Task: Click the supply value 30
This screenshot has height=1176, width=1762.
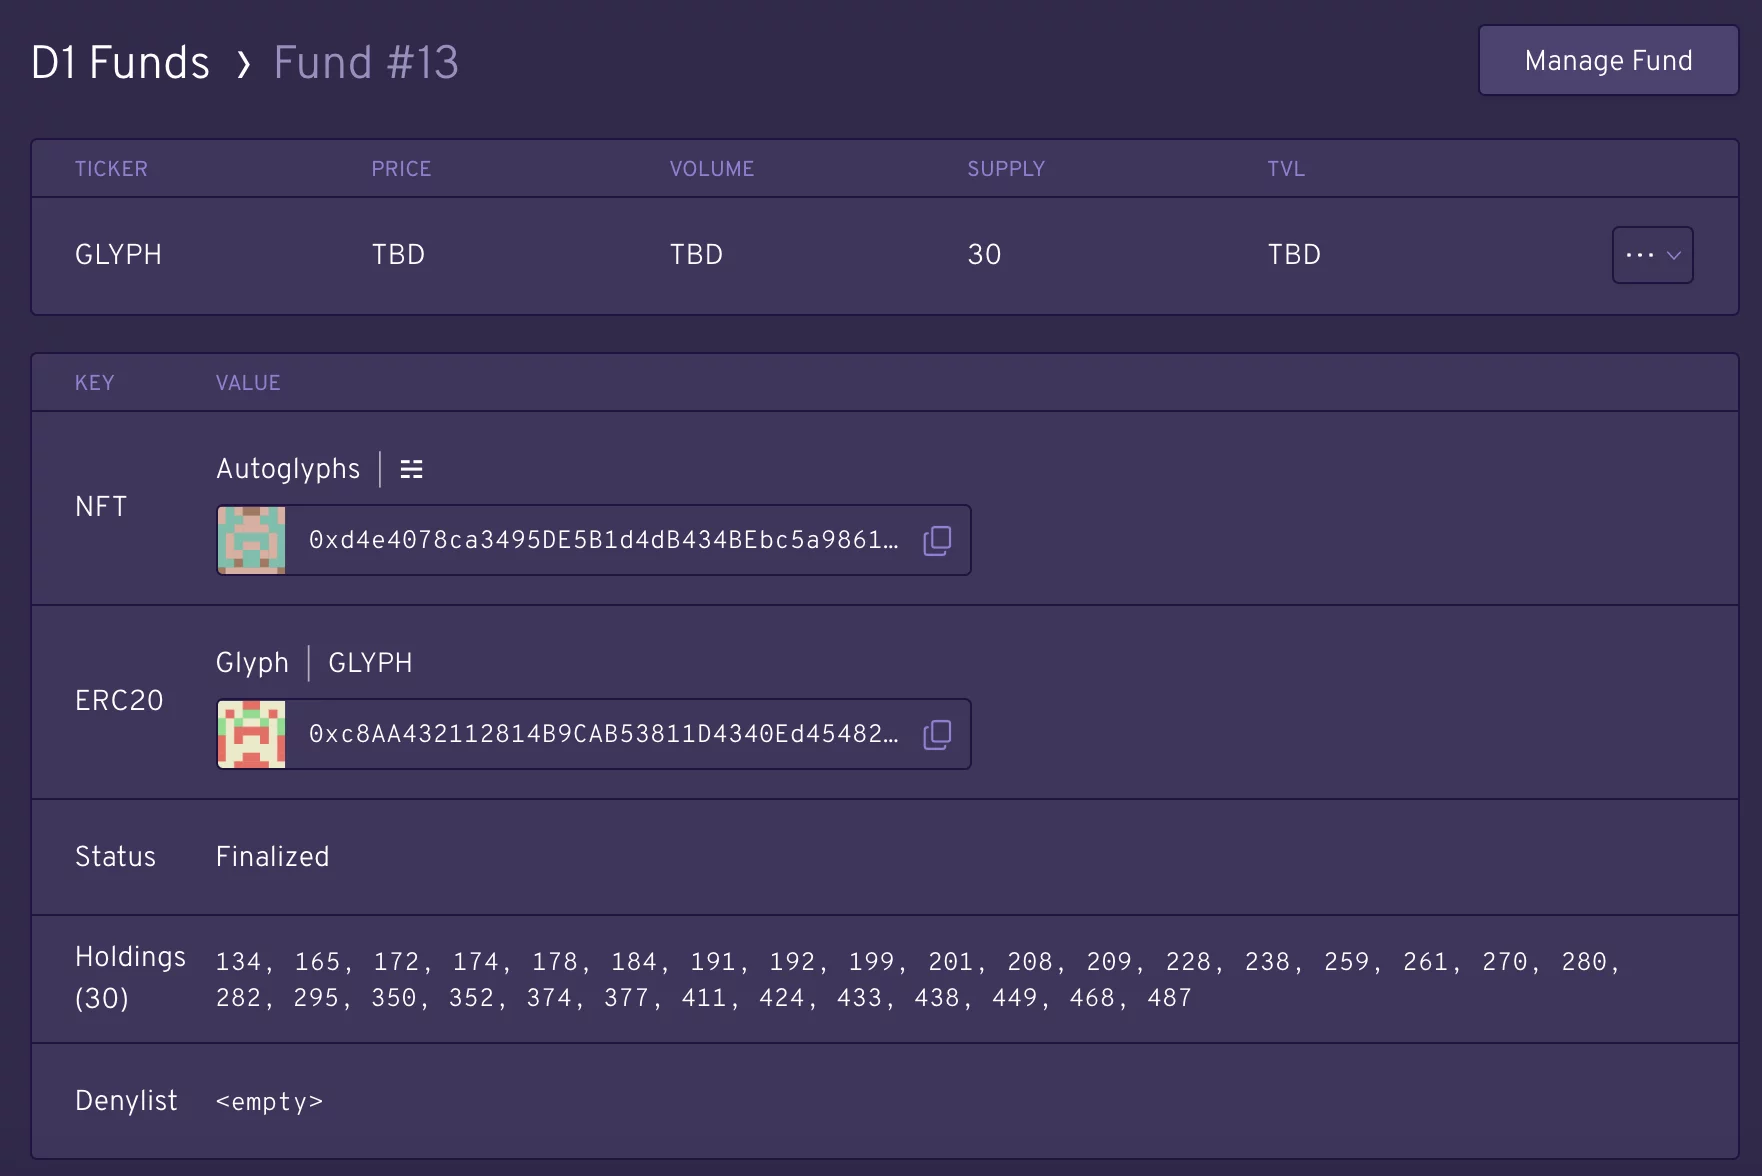Action: (984, 255)
